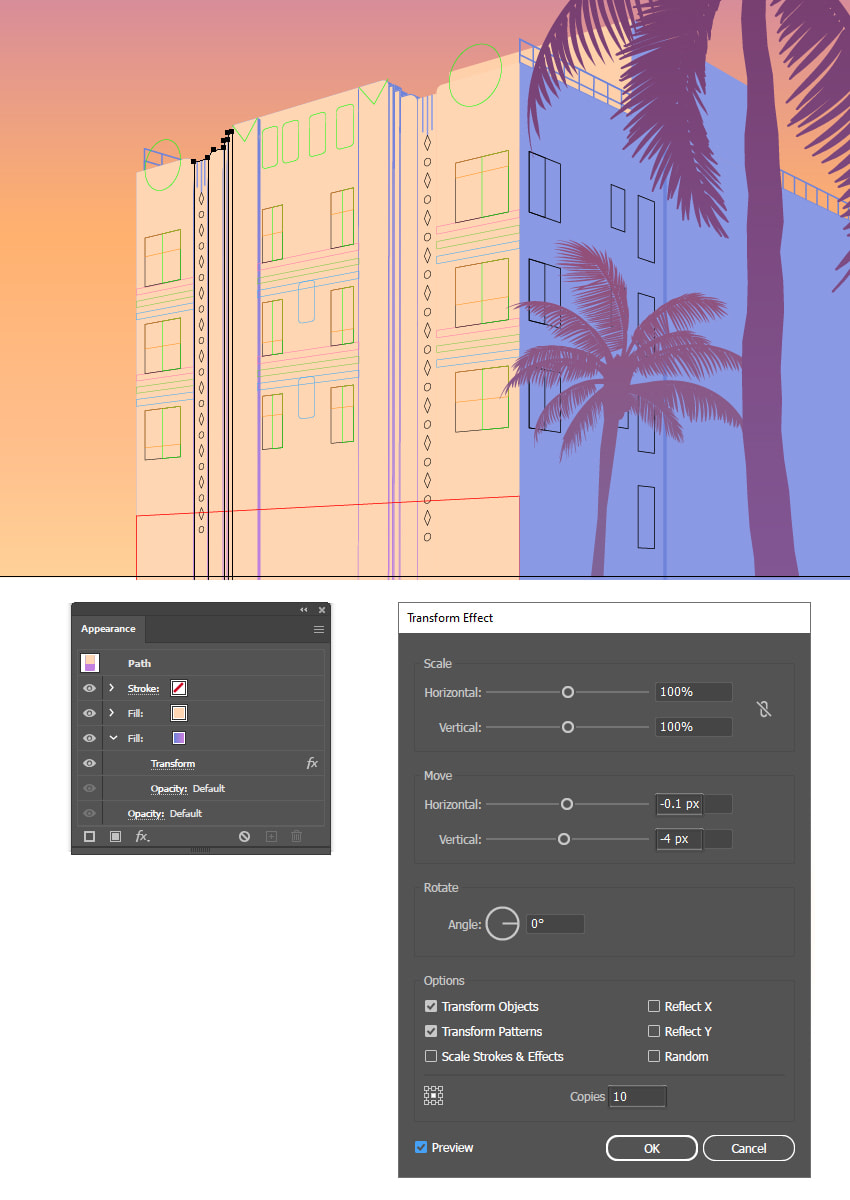Viewport: 850px width, 1200px height.
Task: Select the Appearance panel tab
Action: coord(108,629)
